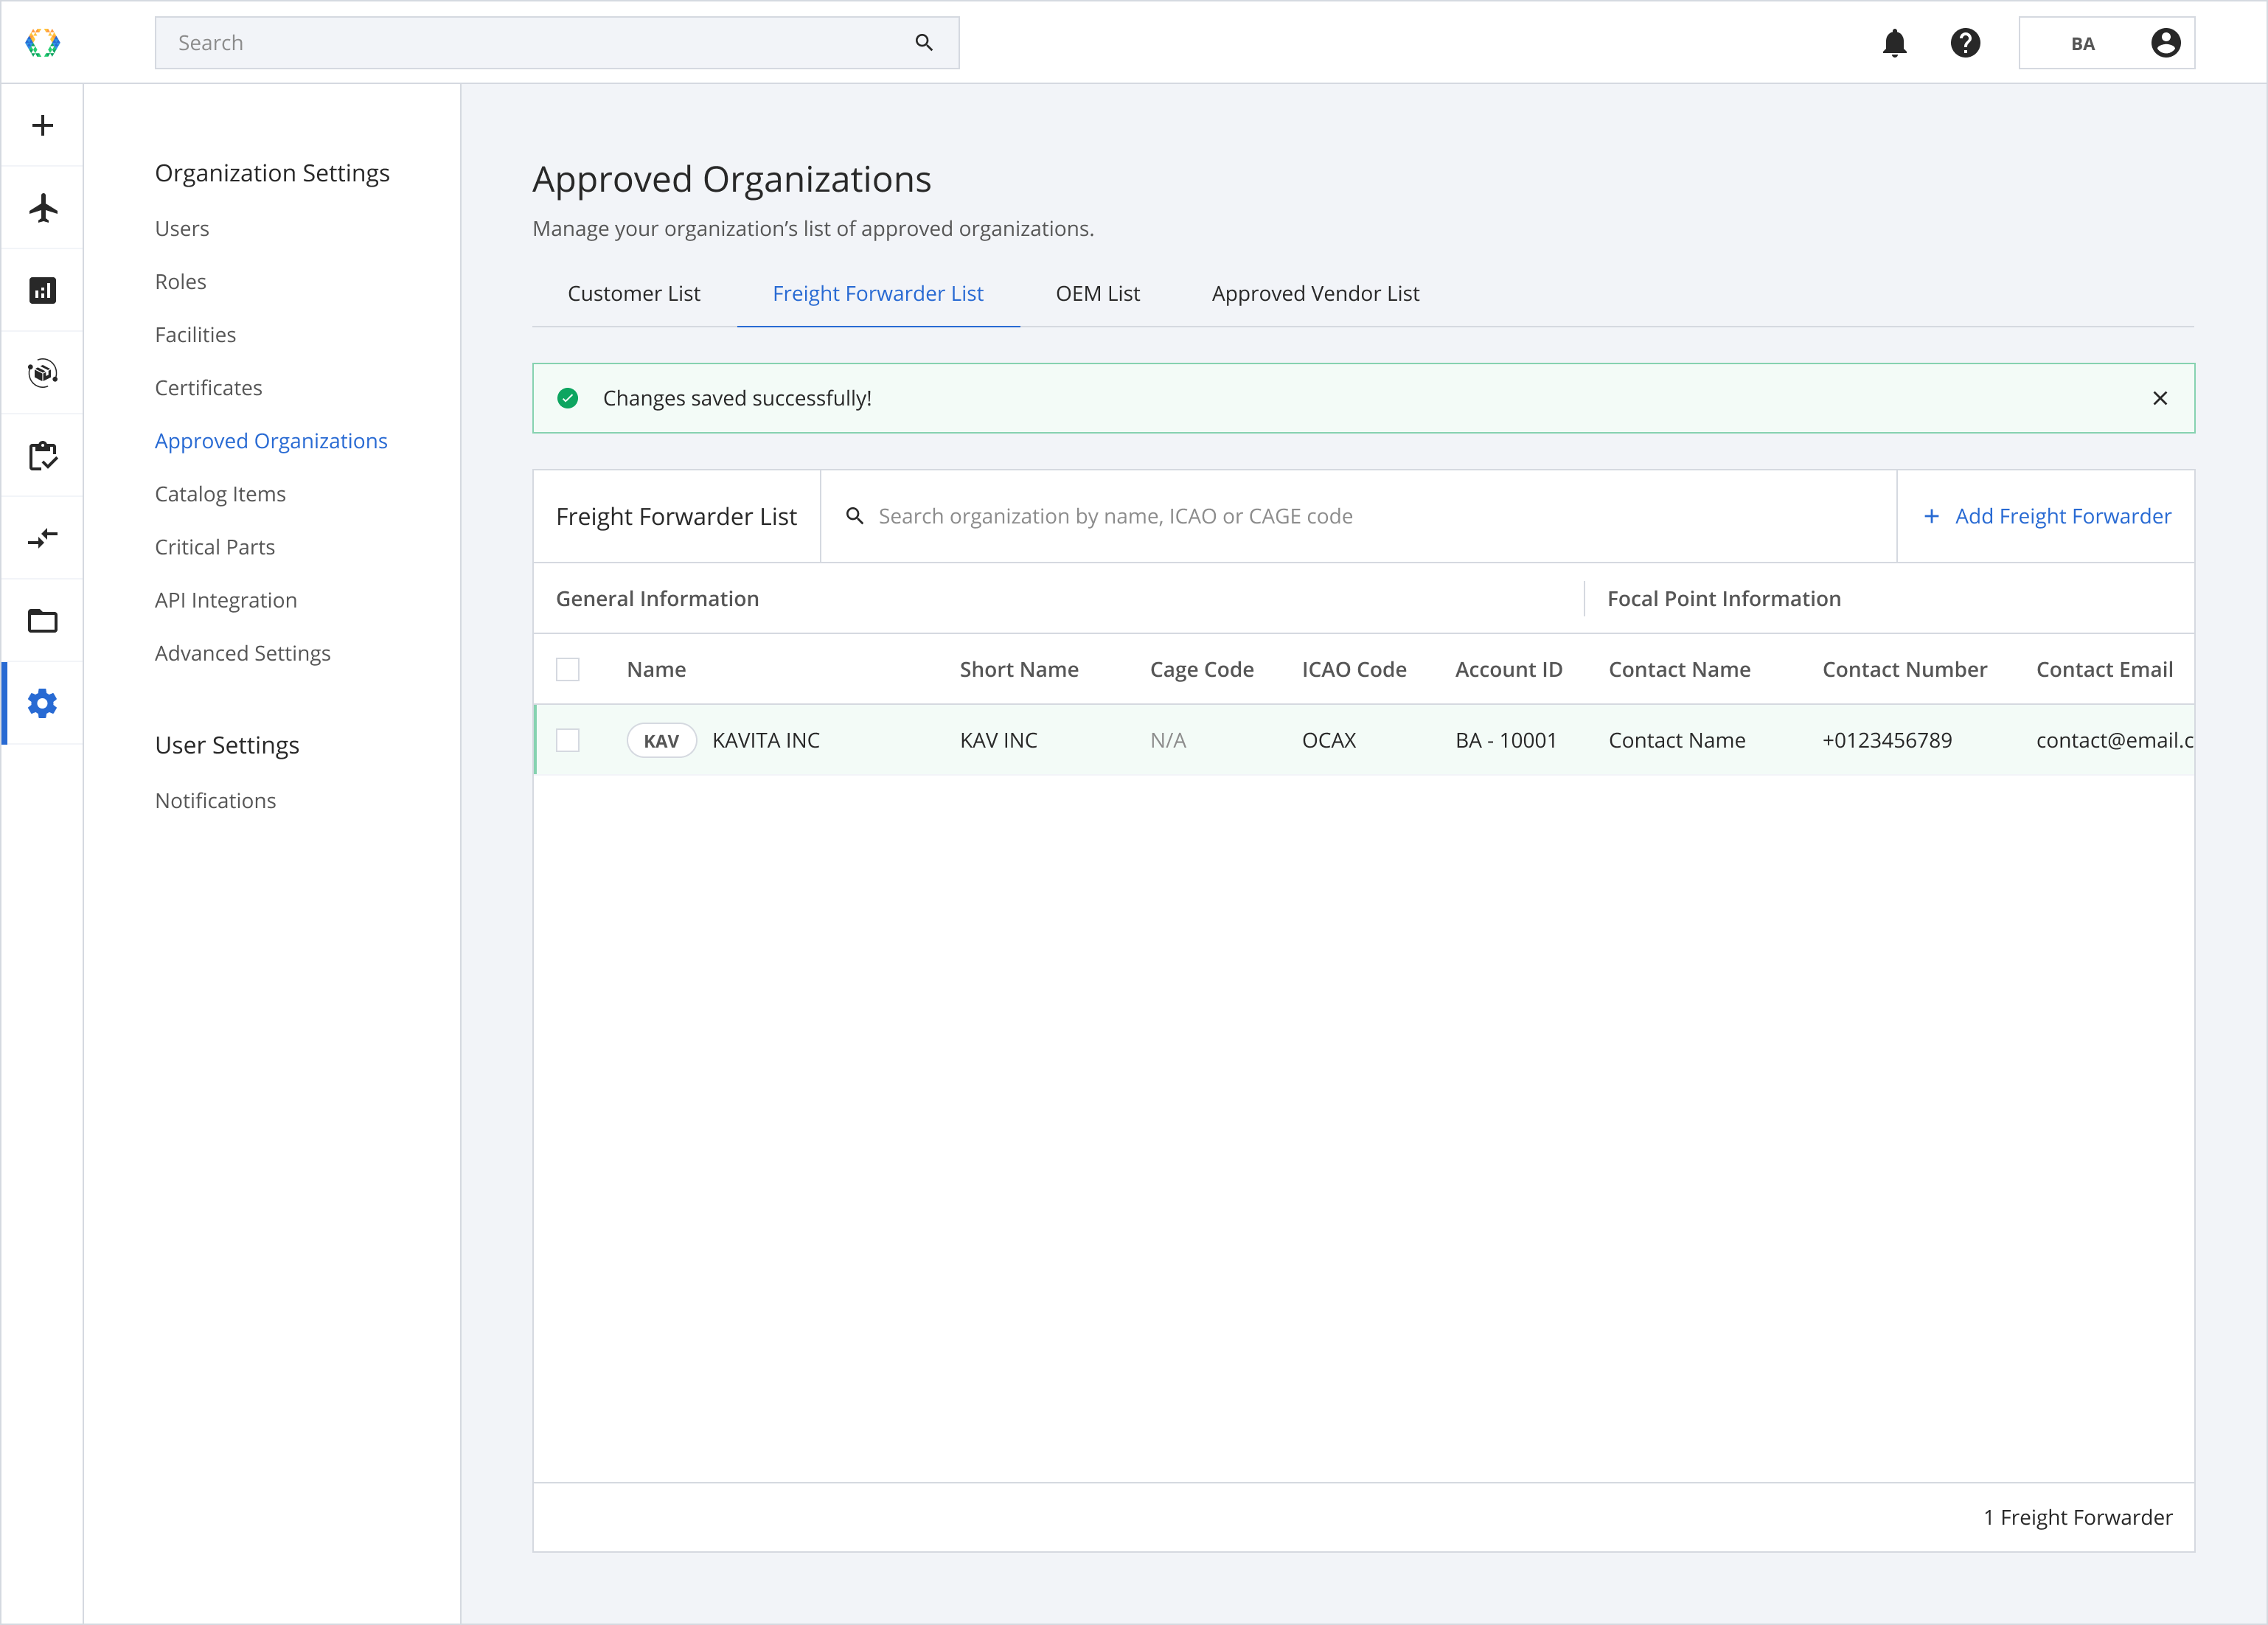
Task: Click the 1 Freight Forwarder count text
Action: [2078, 1517]
